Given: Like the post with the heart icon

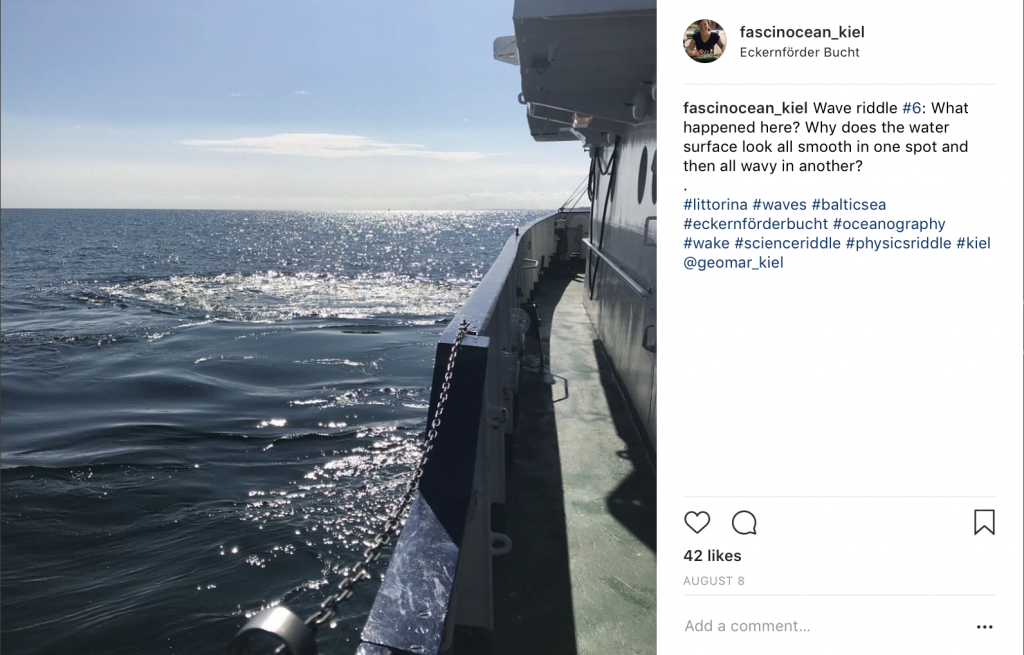Looking at the screenshot, I should pos(697,522).
